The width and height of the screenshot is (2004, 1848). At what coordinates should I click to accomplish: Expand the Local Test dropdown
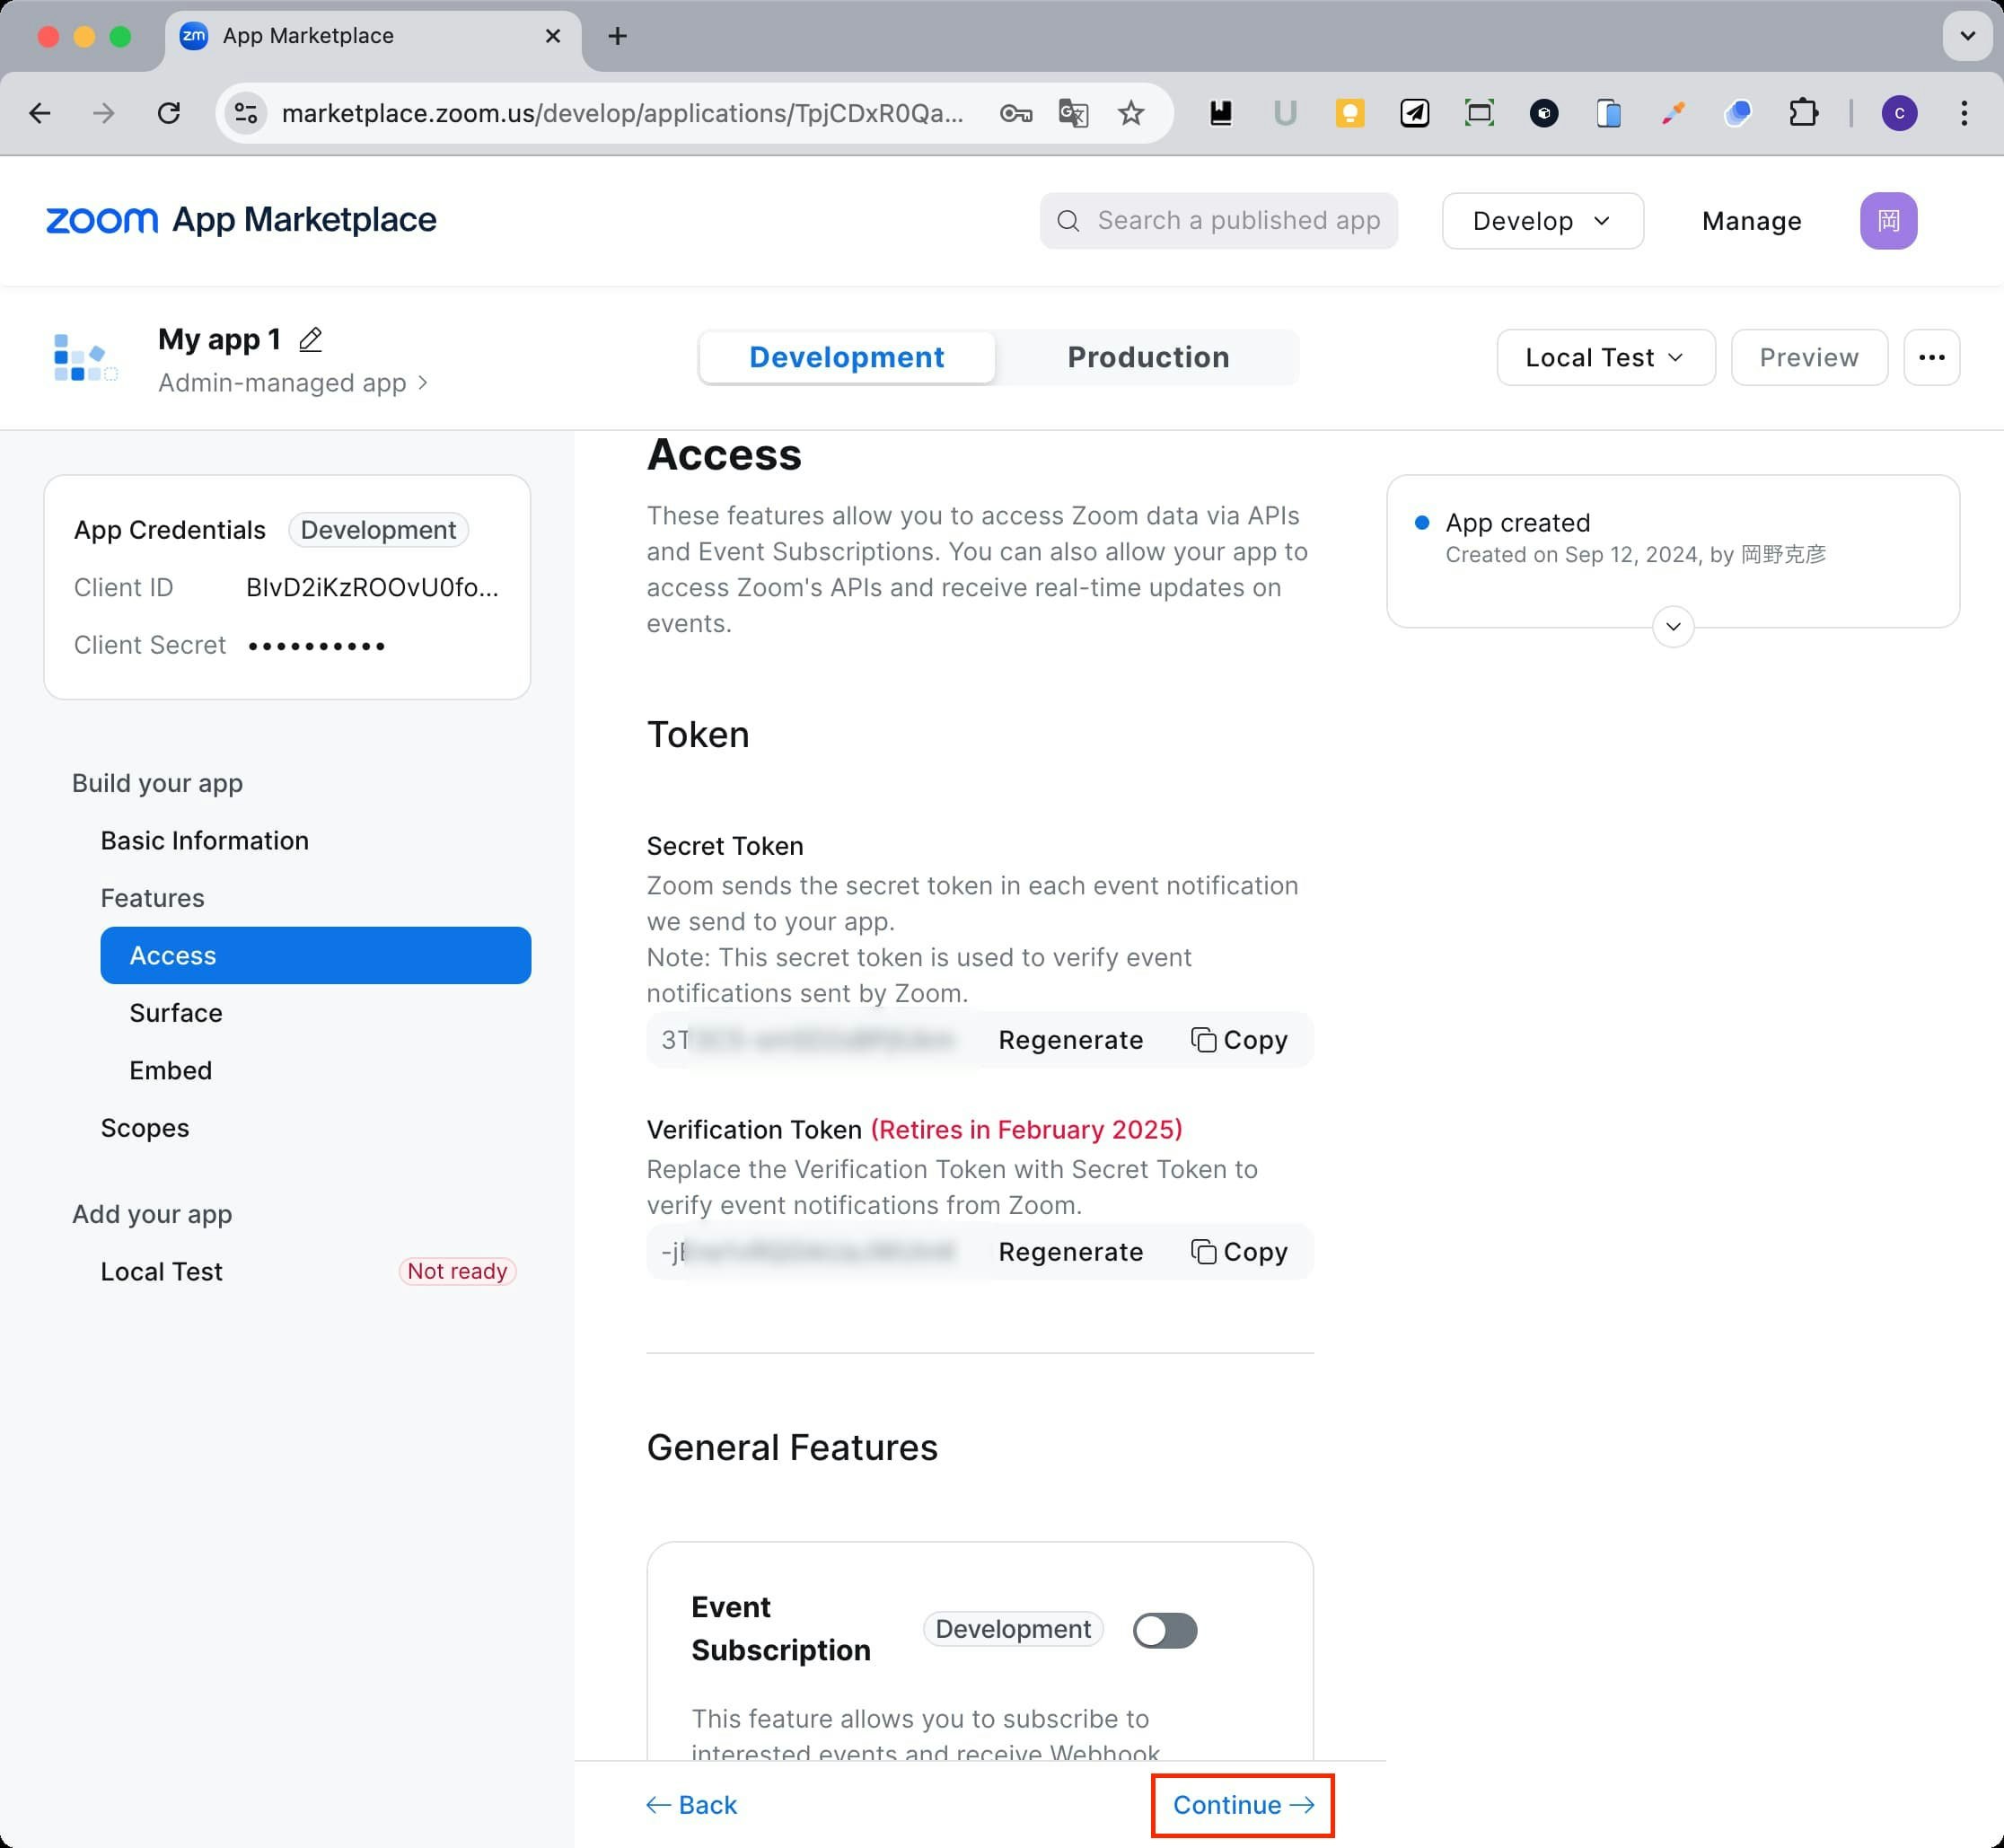[1605, 357]
